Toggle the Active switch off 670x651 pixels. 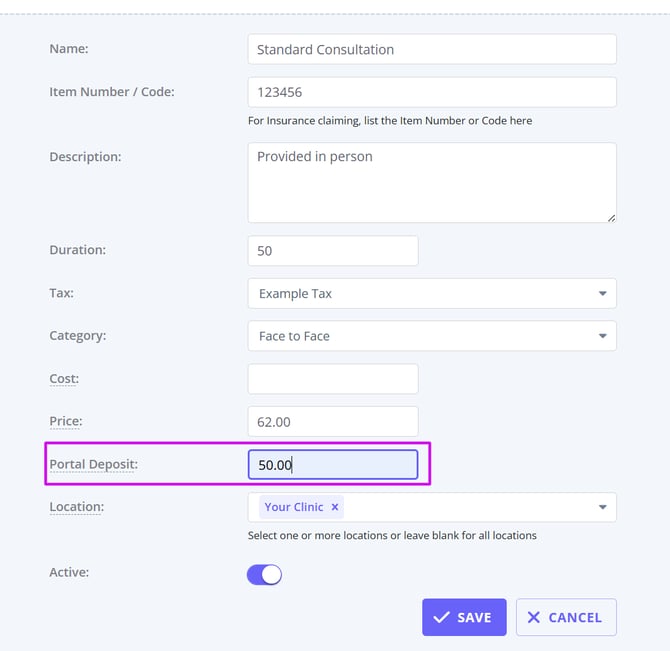tap(264, 574)
